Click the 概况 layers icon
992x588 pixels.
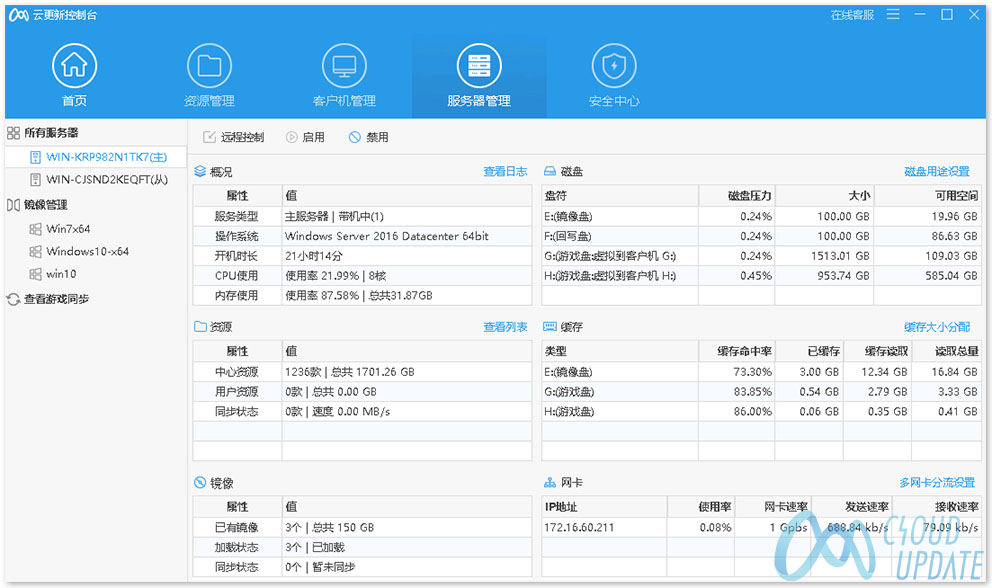pos(200,171)
